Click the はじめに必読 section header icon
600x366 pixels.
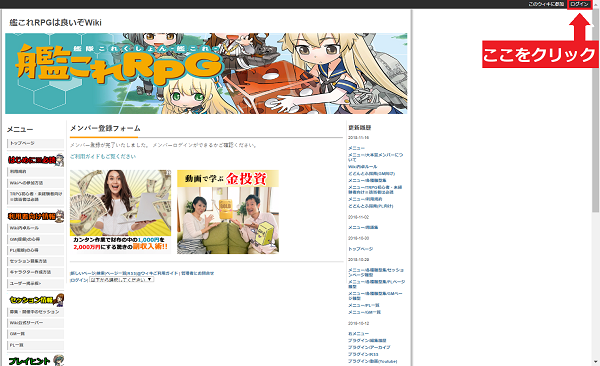[36, 160]
